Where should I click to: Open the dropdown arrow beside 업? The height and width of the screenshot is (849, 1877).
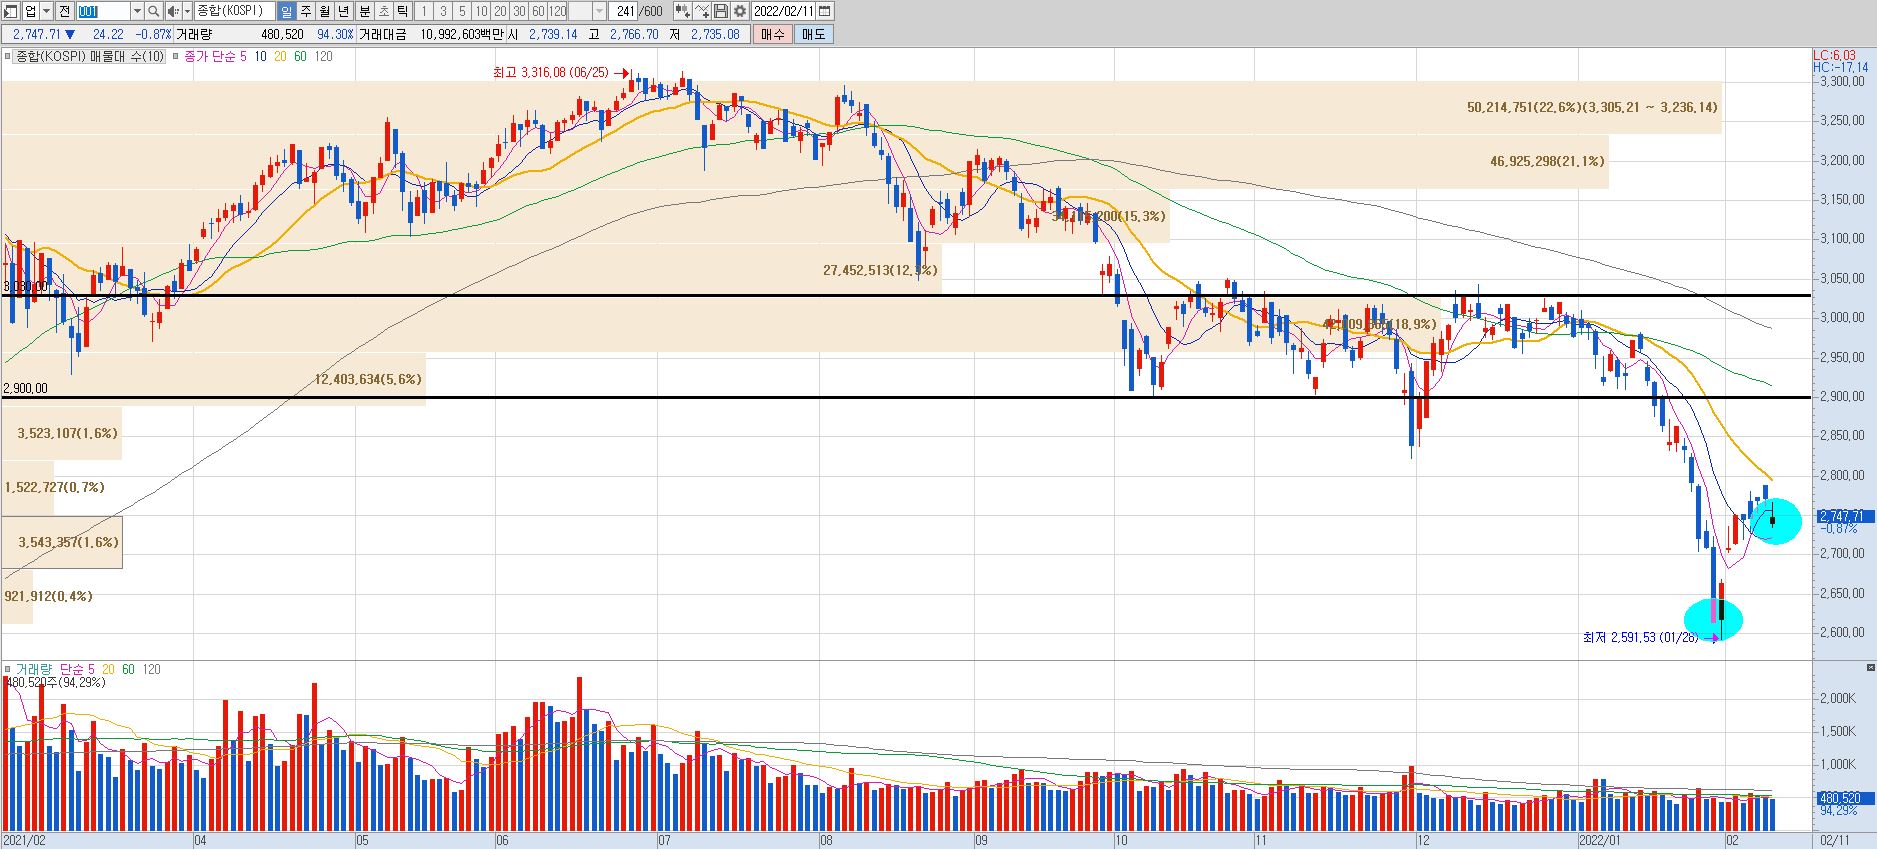46,11
